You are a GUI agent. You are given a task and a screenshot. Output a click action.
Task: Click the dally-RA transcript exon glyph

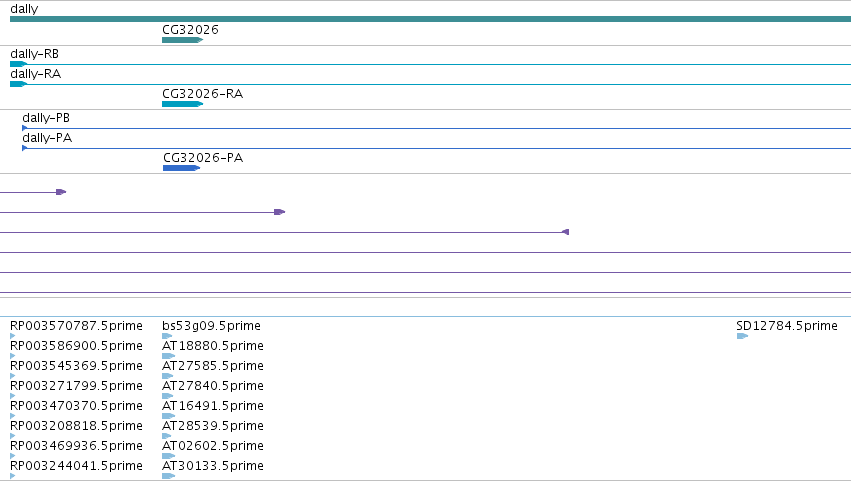(18, 84)
